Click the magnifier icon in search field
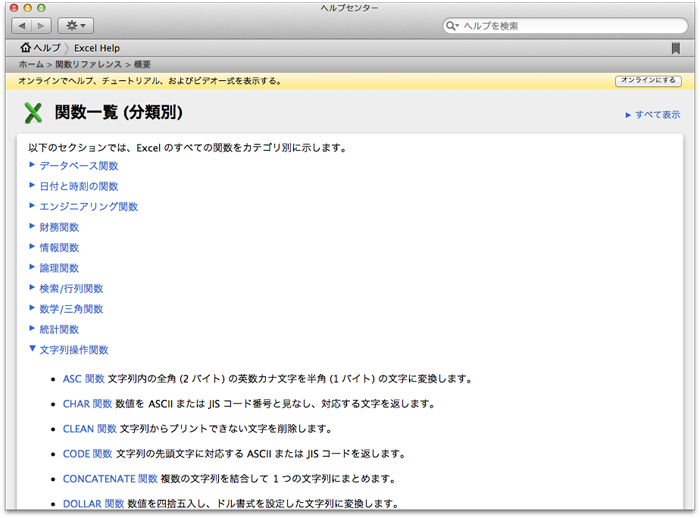Screen dimensions: 700x518 point(452,26)
